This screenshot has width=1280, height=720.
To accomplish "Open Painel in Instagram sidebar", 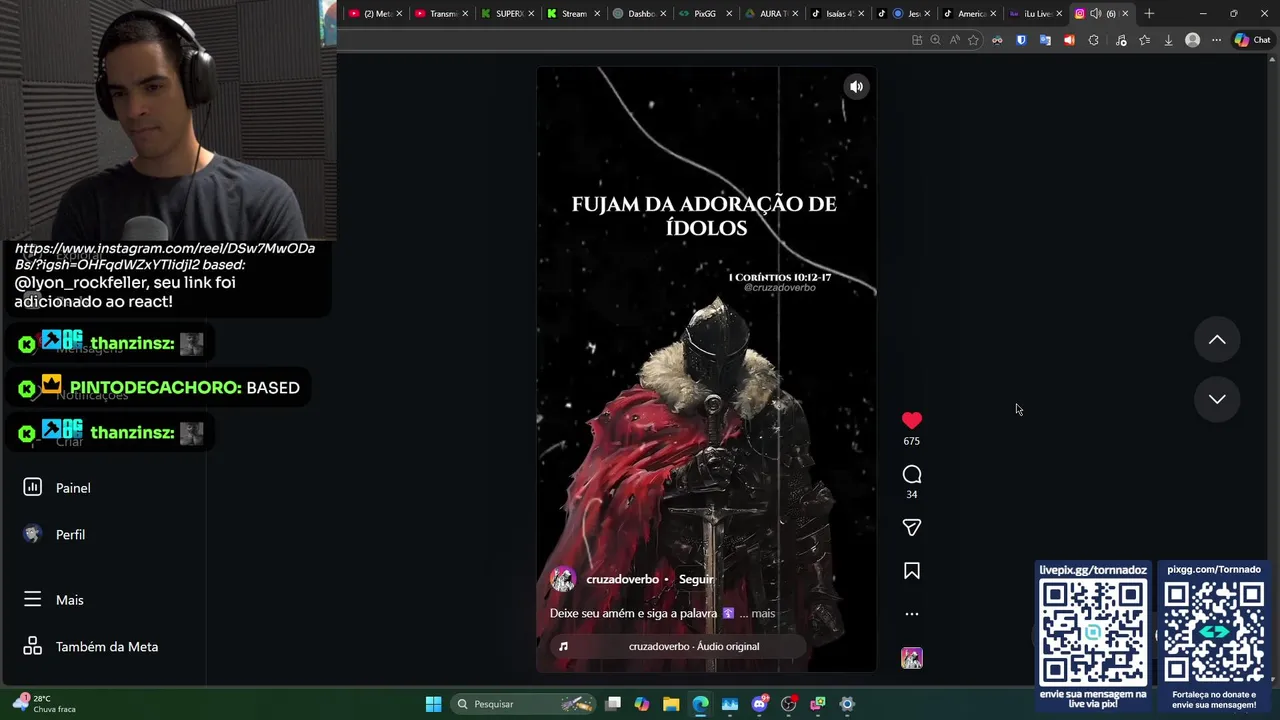I will click(x=73, y=488).
